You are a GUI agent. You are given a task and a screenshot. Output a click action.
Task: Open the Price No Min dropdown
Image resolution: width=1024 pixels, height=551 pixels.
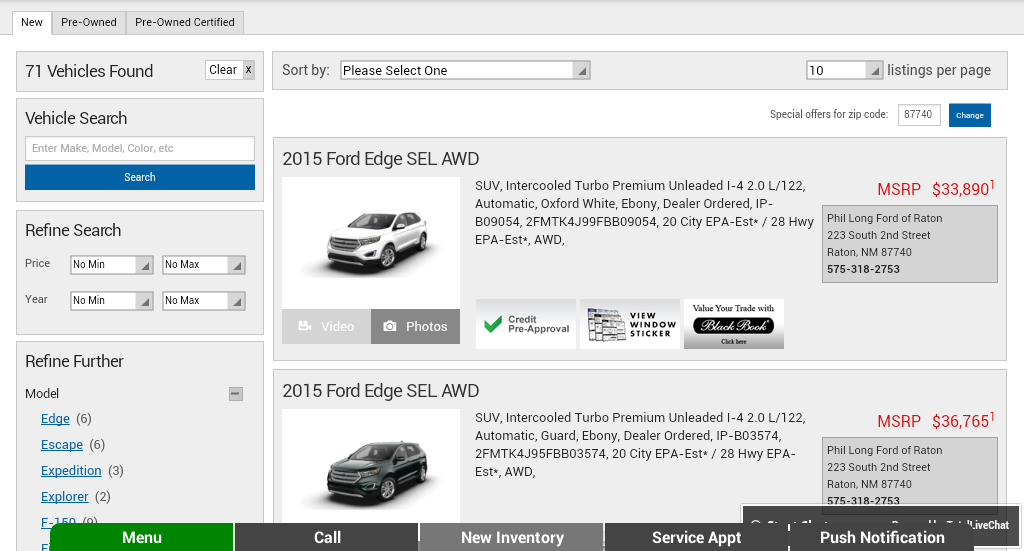112,264
